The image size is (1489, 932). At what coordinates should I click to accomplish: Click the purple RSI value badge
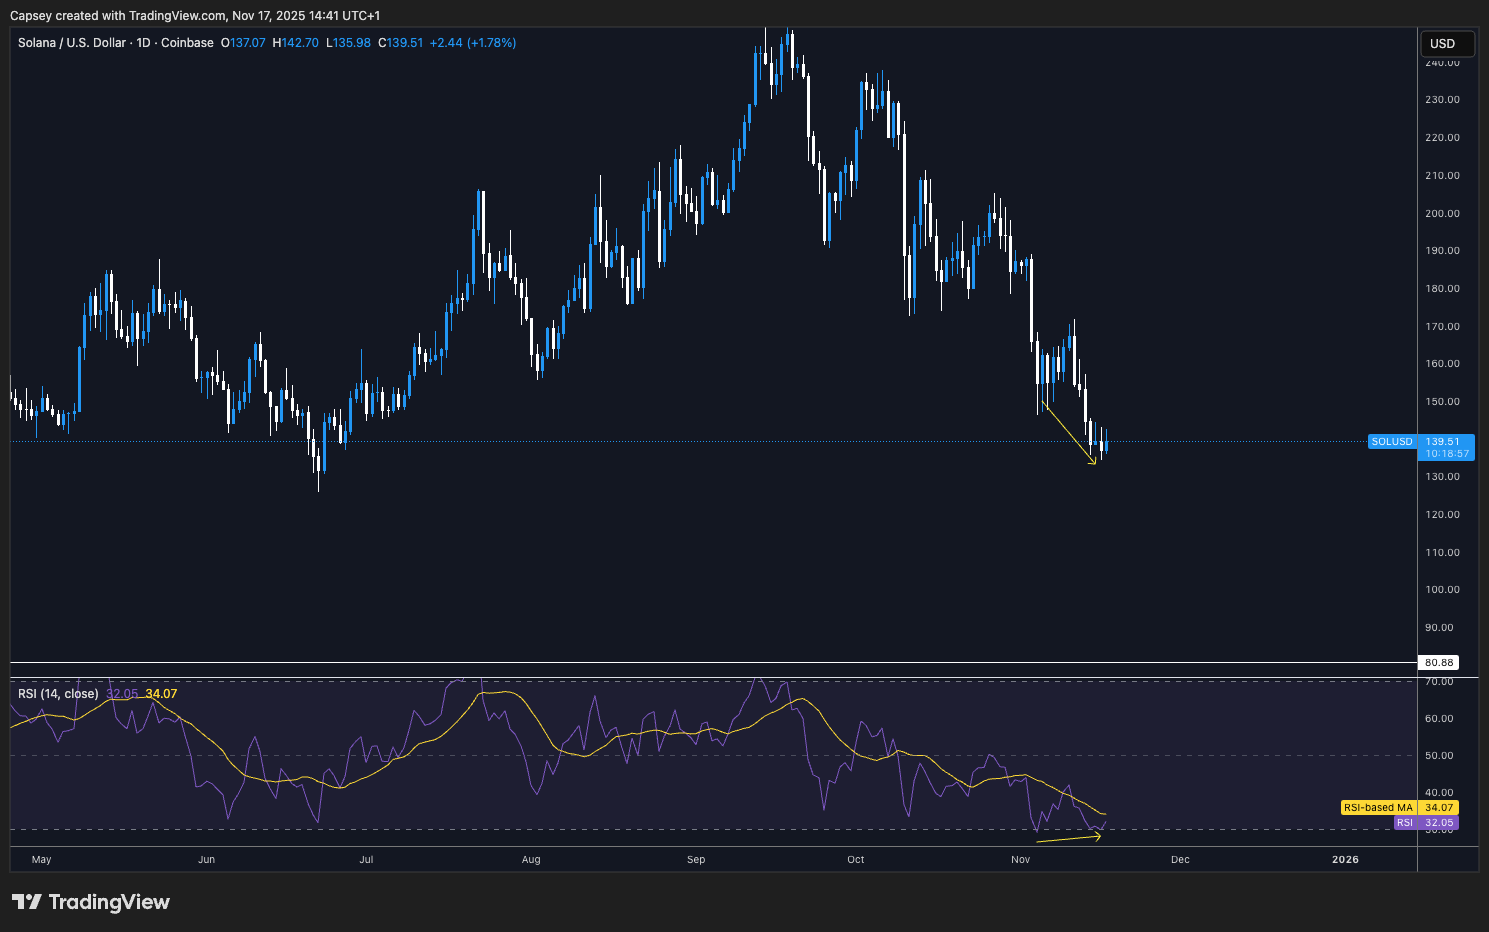point(1426,822)
